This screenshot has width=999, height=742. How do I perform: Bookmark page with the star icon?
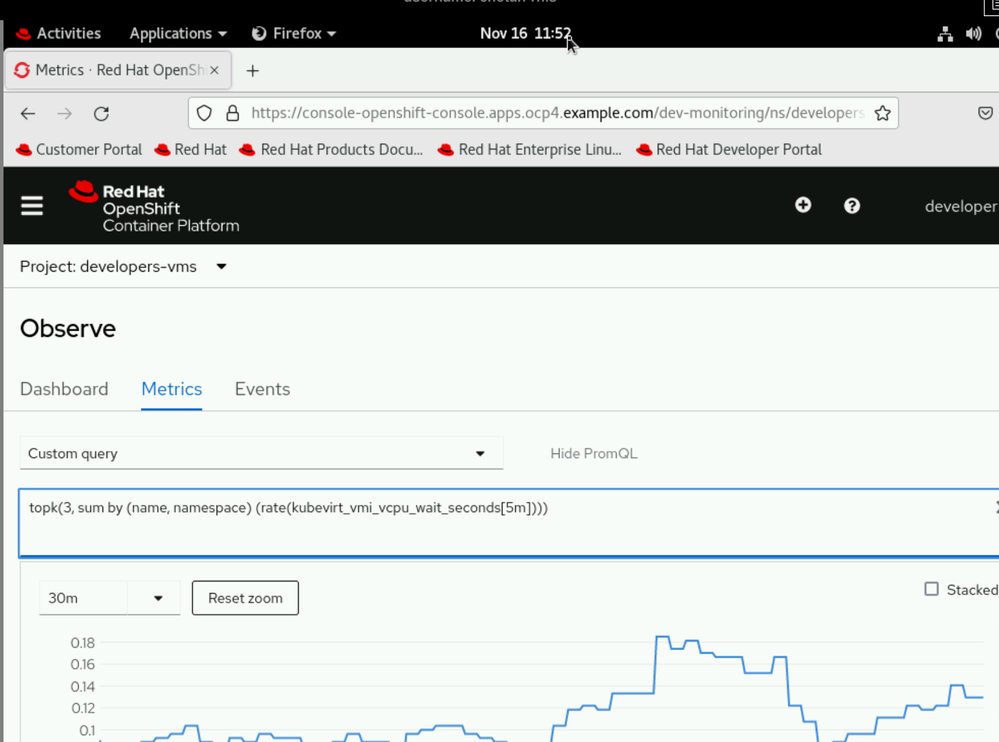(882, 113)
